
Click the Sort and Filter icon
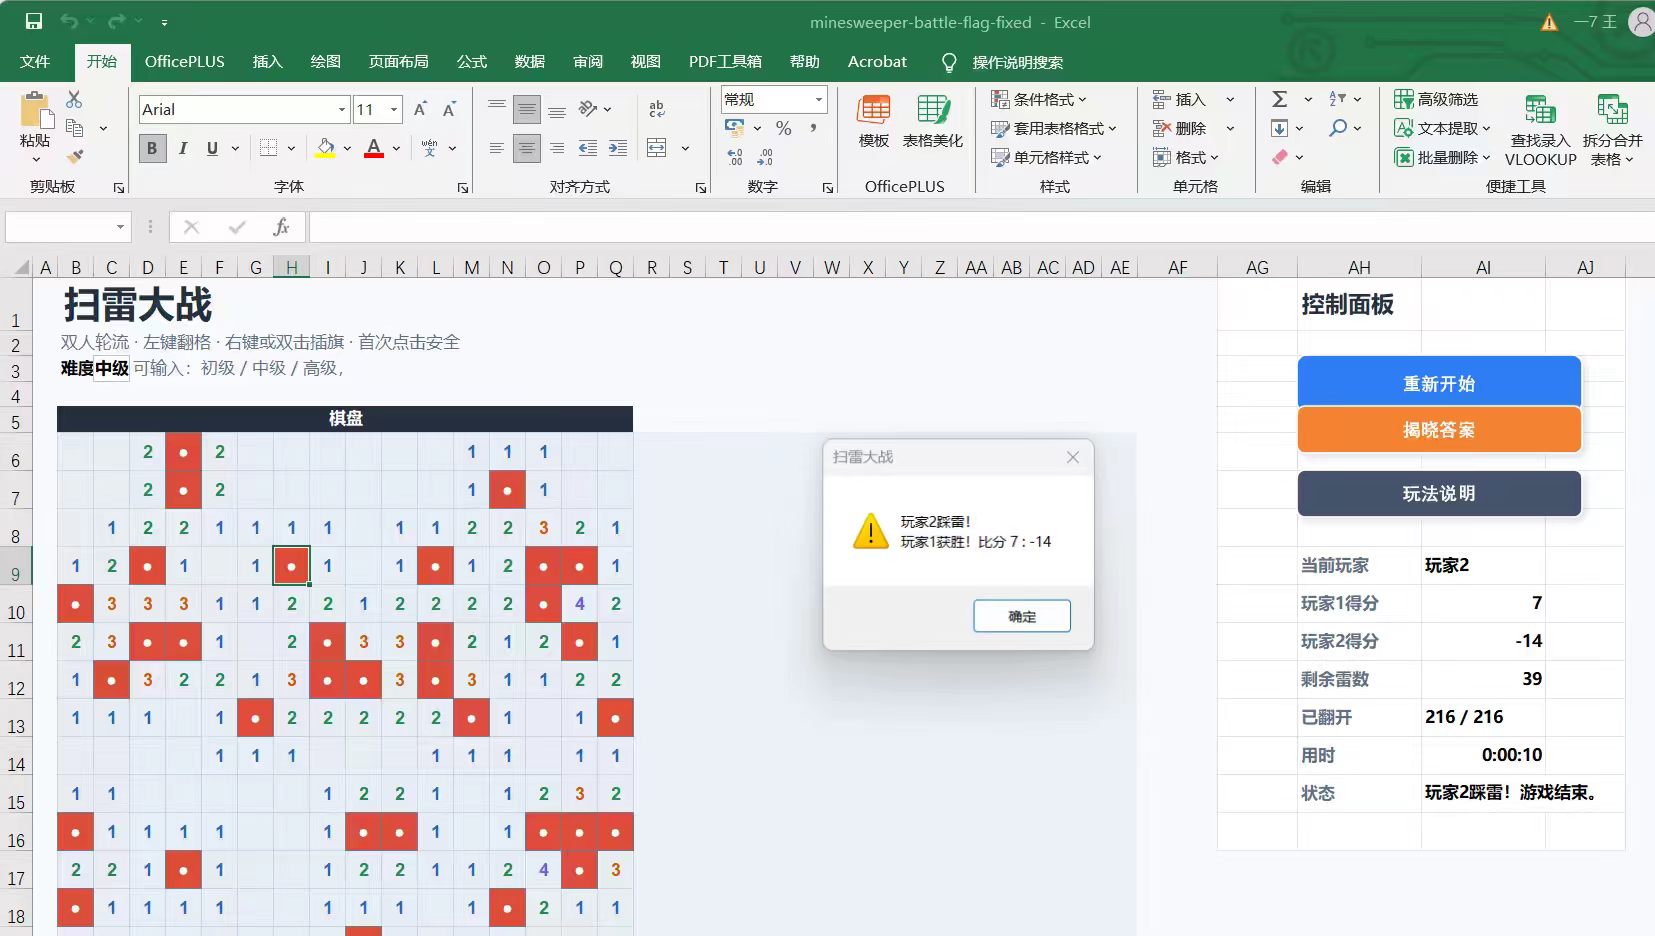coord(1337,99)
